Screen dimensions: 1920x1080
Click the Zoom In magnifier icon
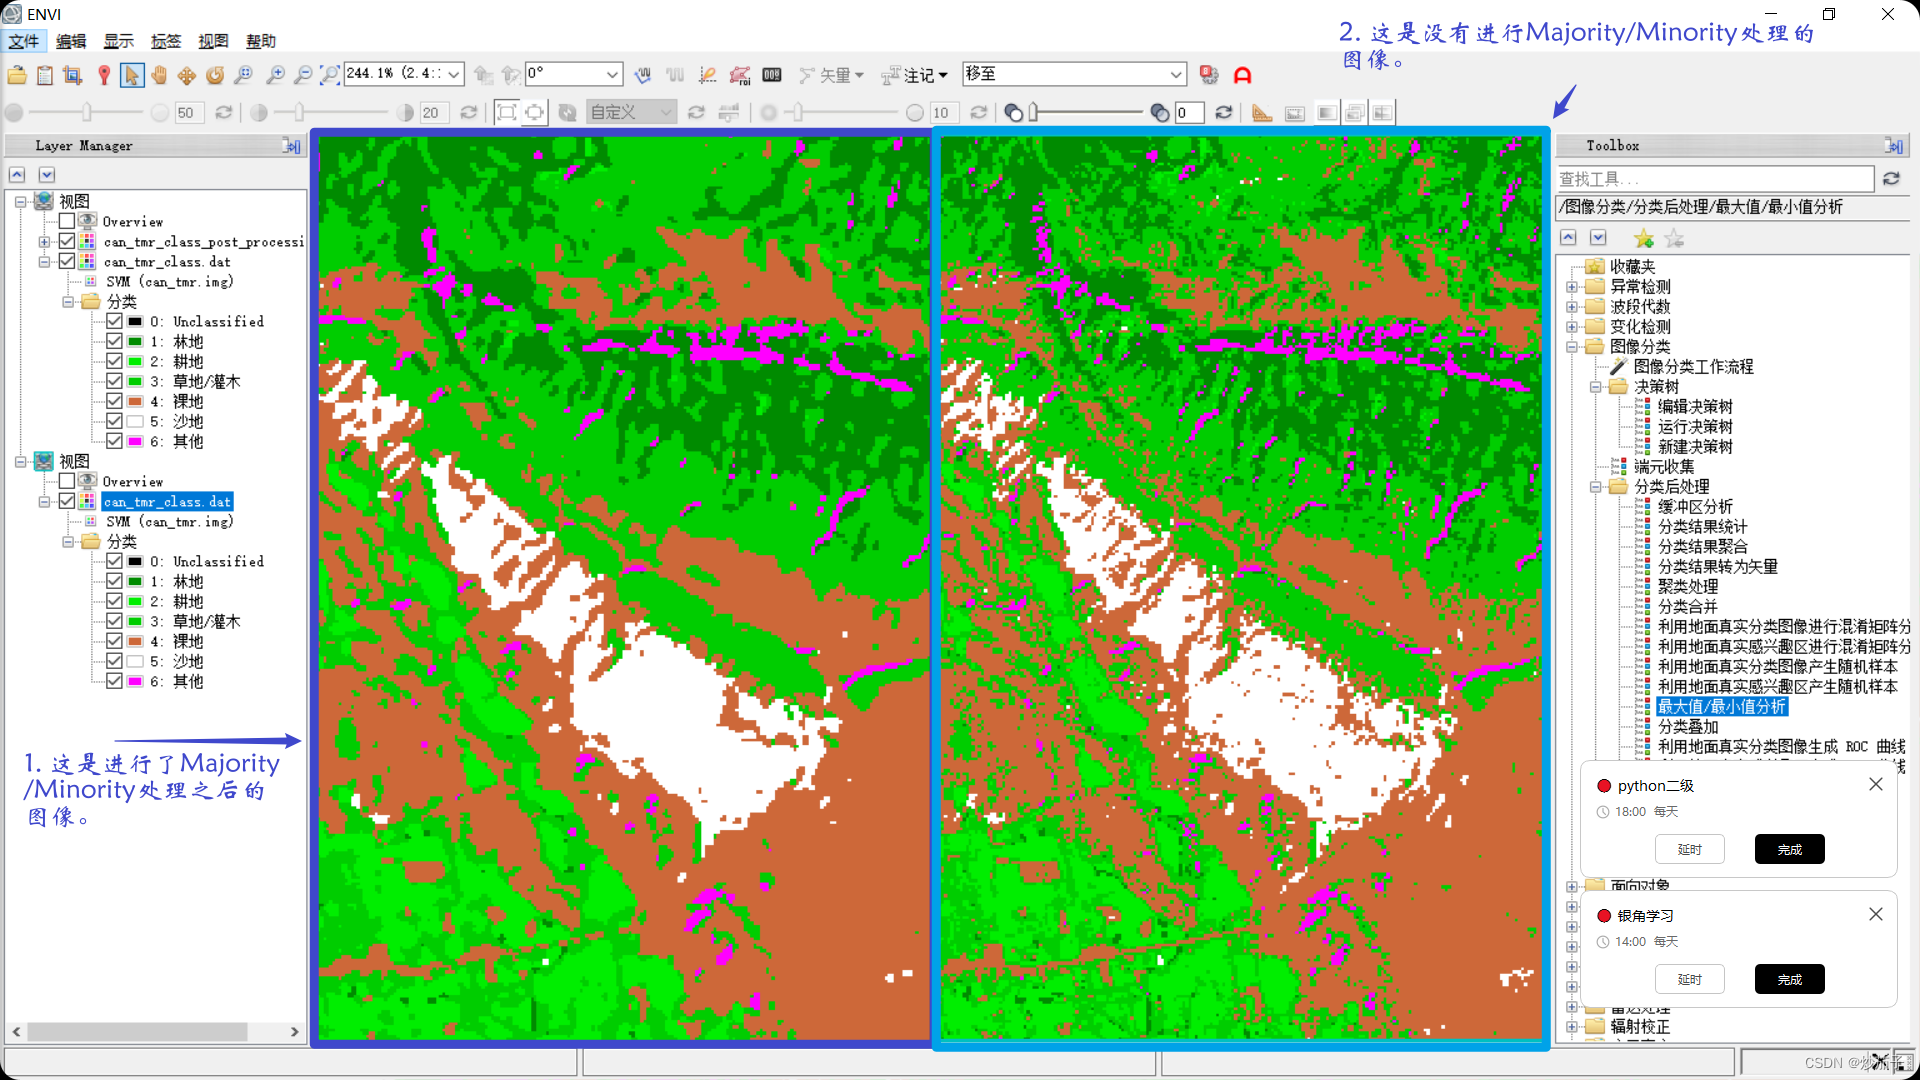point(275,75)
